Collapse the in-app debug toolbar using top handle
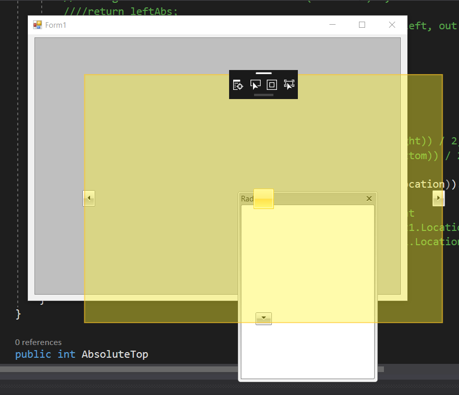The image size is (459, 395). coord(264,73)
